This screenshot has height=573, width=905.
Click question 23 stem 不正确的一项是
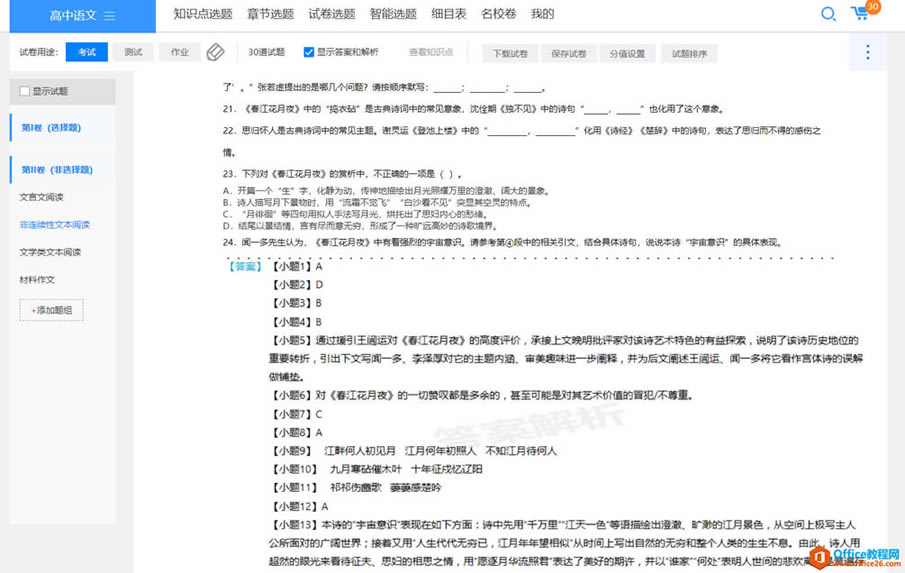pyautogui.click(x=342, y=174)
